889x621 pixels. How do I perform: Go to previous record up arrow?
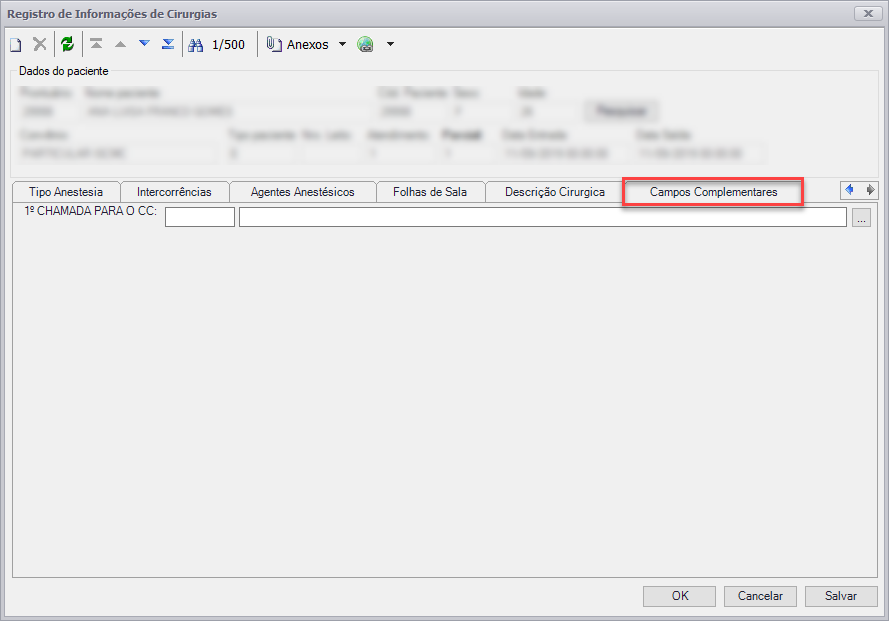point(120,44)
